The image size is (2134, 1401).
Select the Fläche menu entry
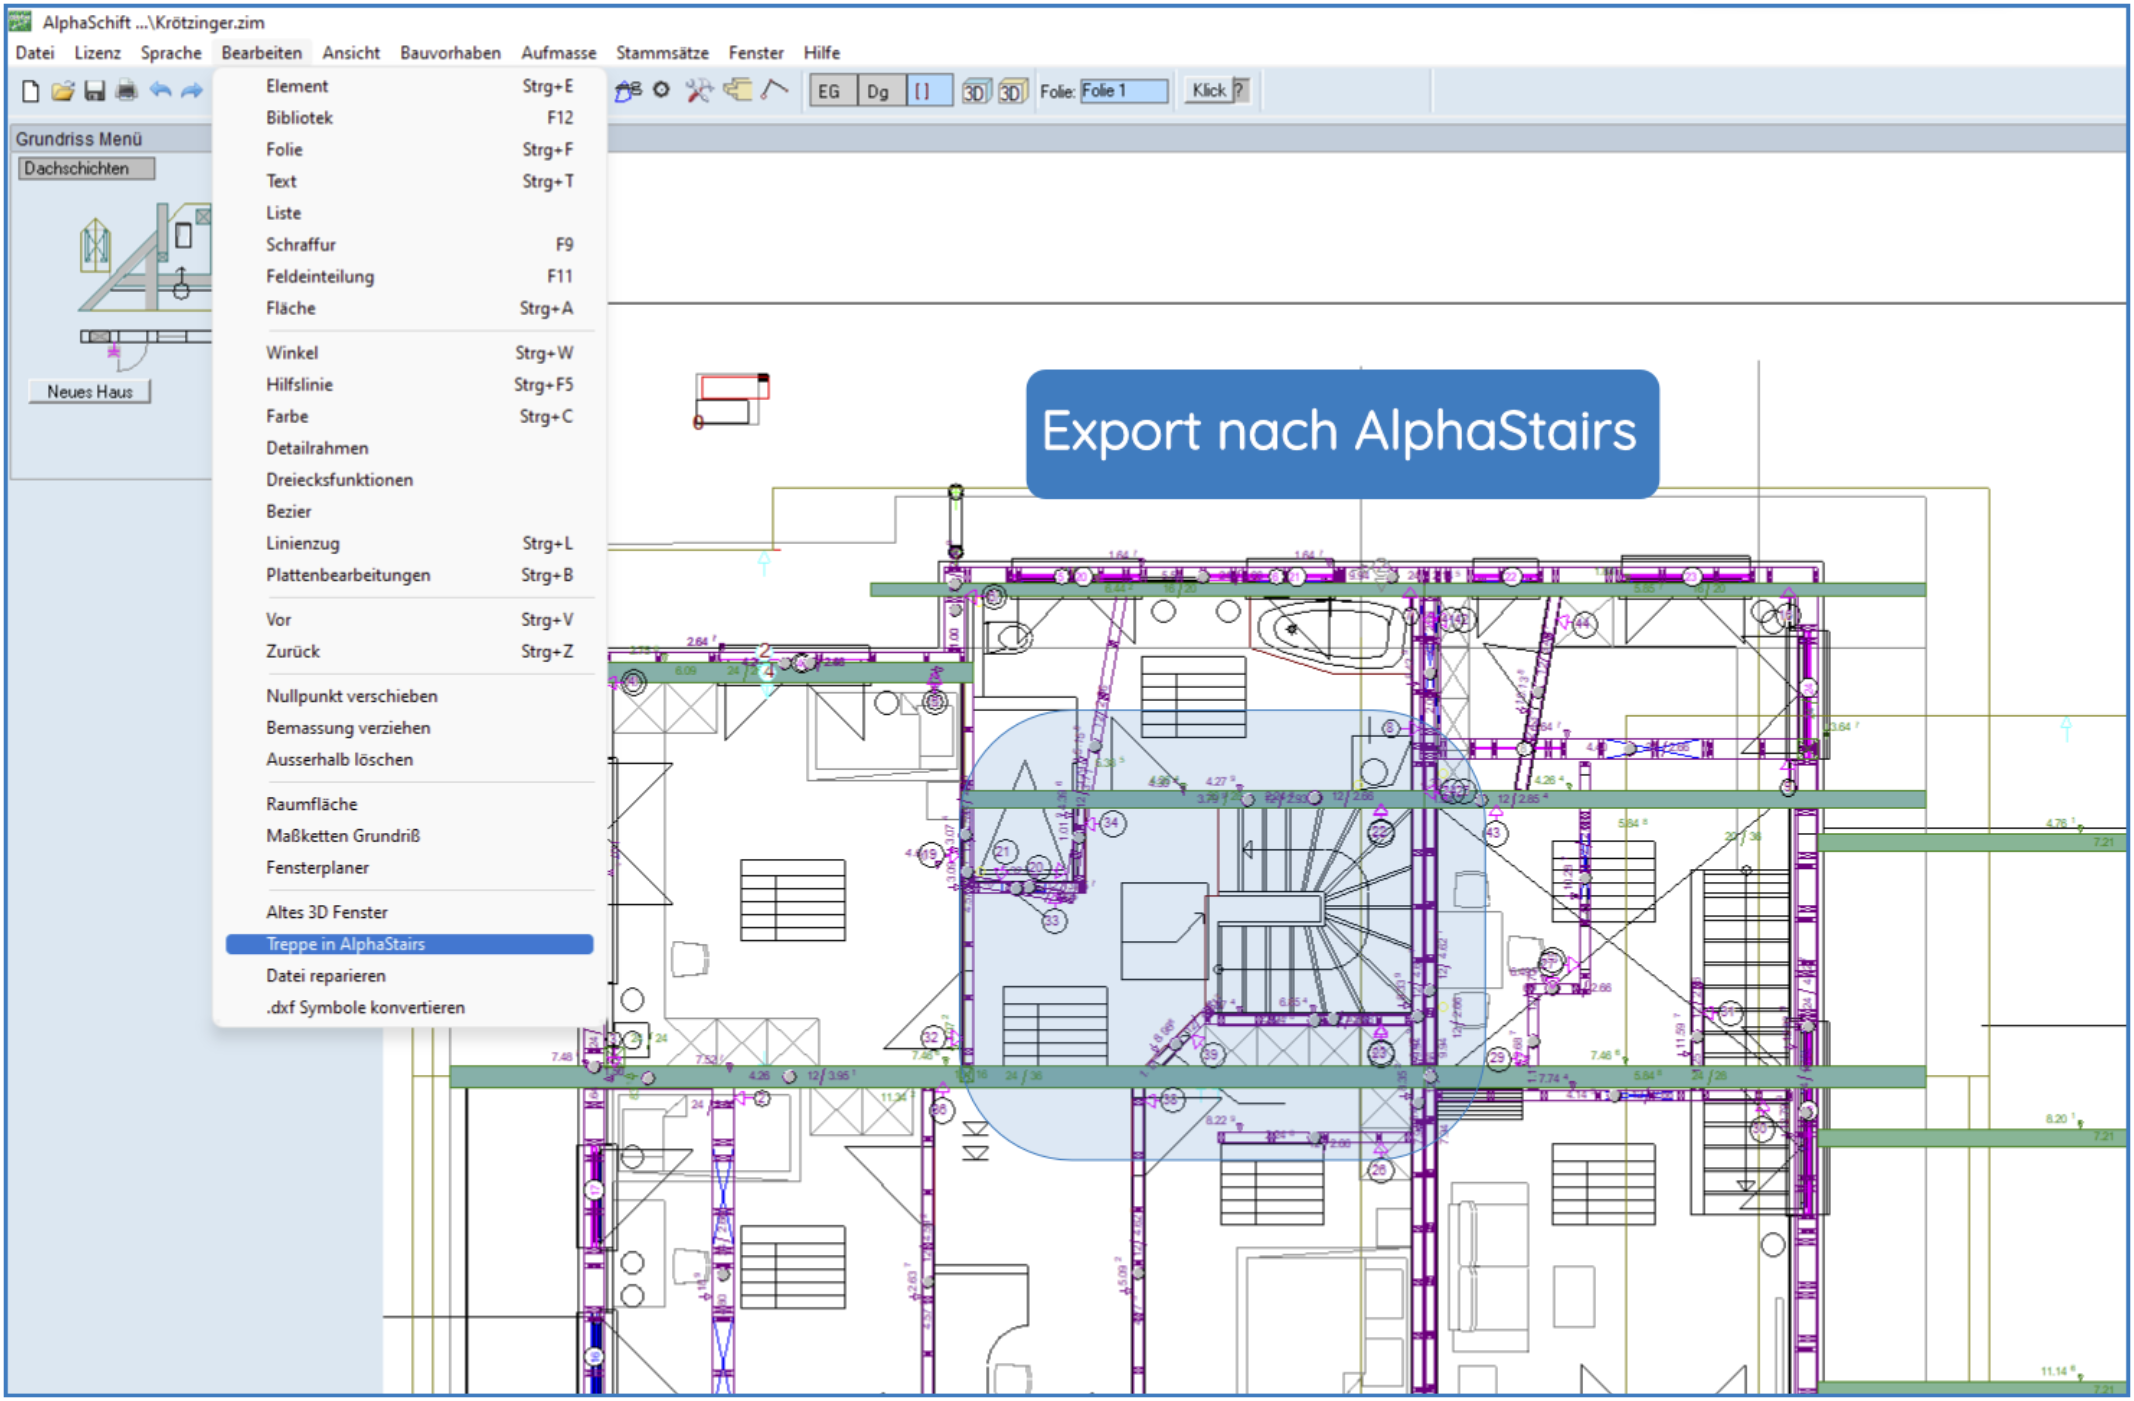410,309
